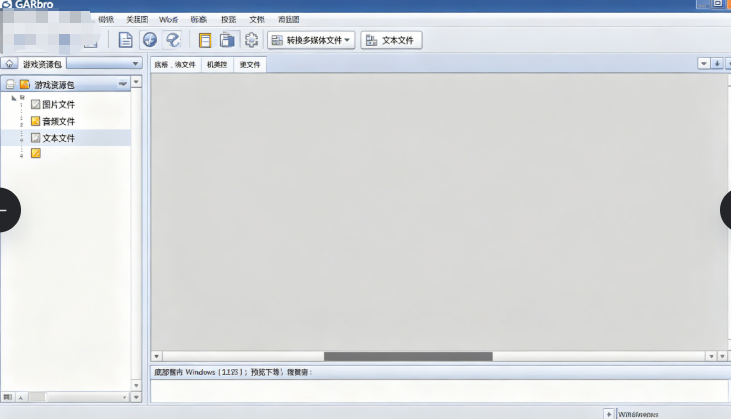Image resolution: width=731 pixels, height=419 pixels.
Task: Open the 文档 menu
Action: pos(257,20)
